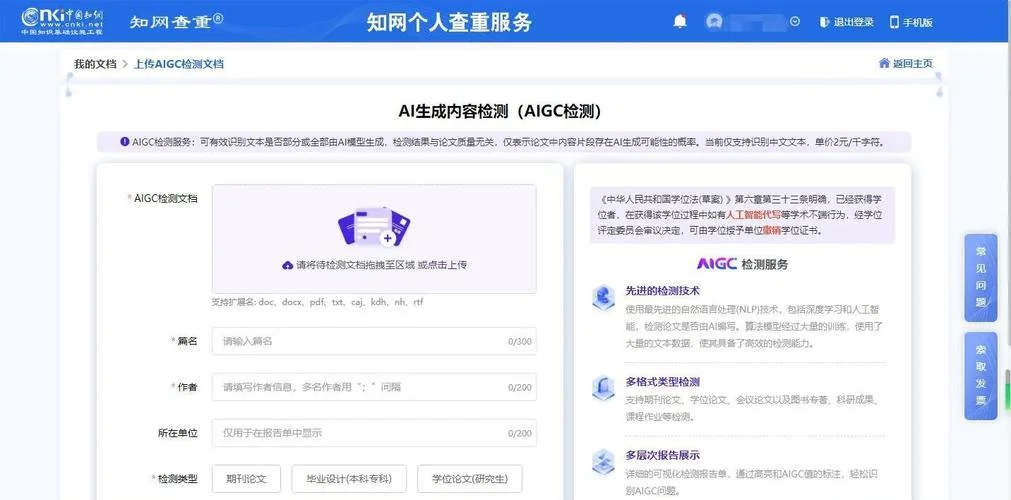Click the 多层次报告展示 feature icon
The height and width of the screenshot is (500, 1011).
(603, 461)
